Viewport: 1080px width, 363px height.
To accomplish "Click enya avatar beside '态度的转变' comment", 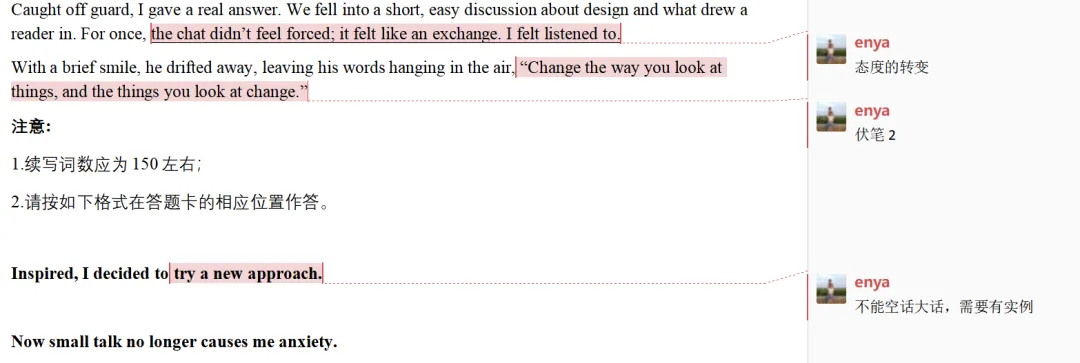I will point(831,50).
